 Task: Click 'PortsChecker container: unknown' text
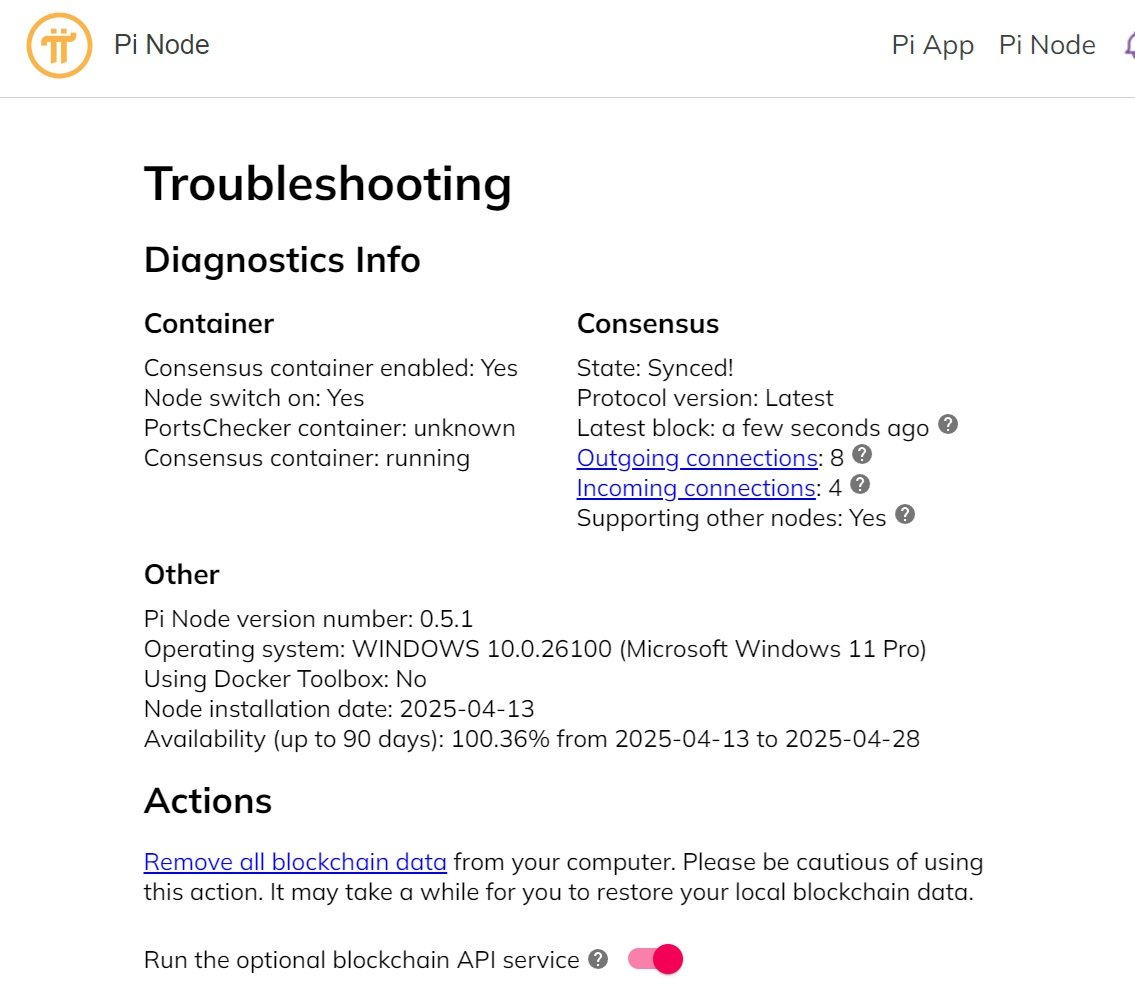[329, 428]
